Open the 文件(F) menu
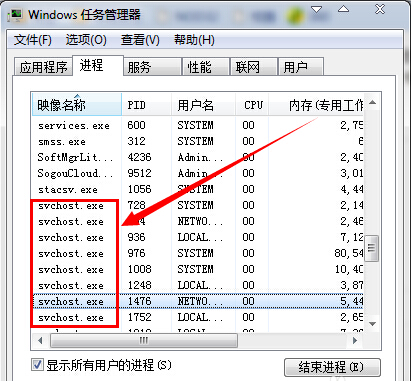Viewport: 412px width, 381px height. 33,40
